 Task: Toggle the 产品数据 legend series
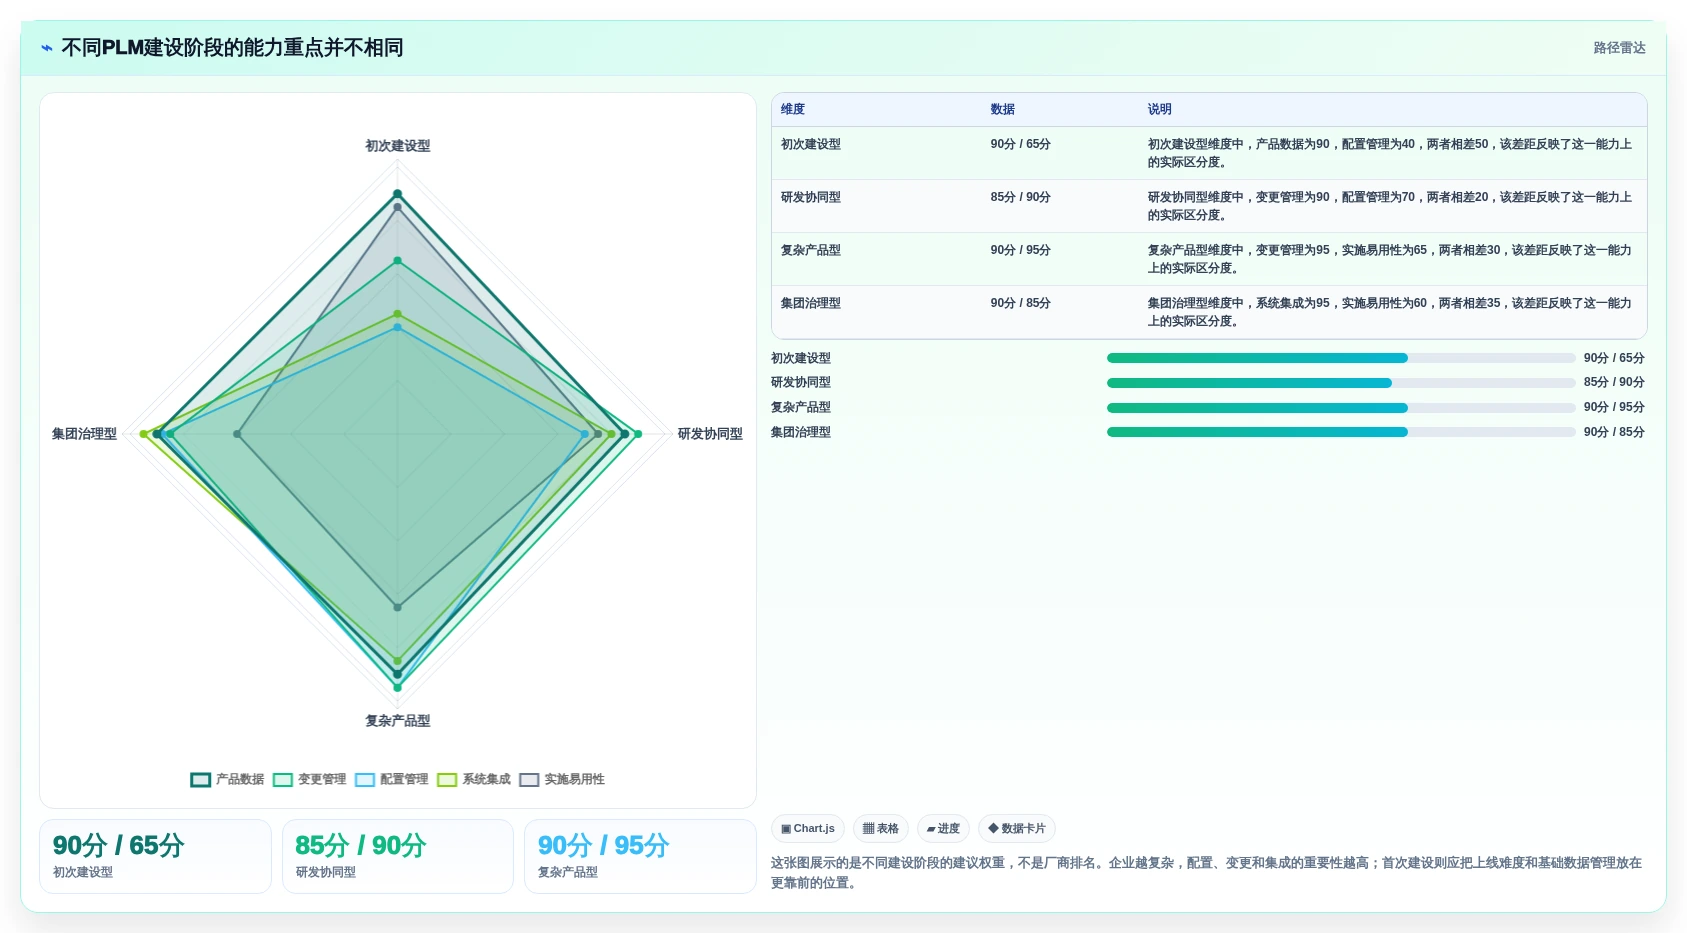pos(227,779)
